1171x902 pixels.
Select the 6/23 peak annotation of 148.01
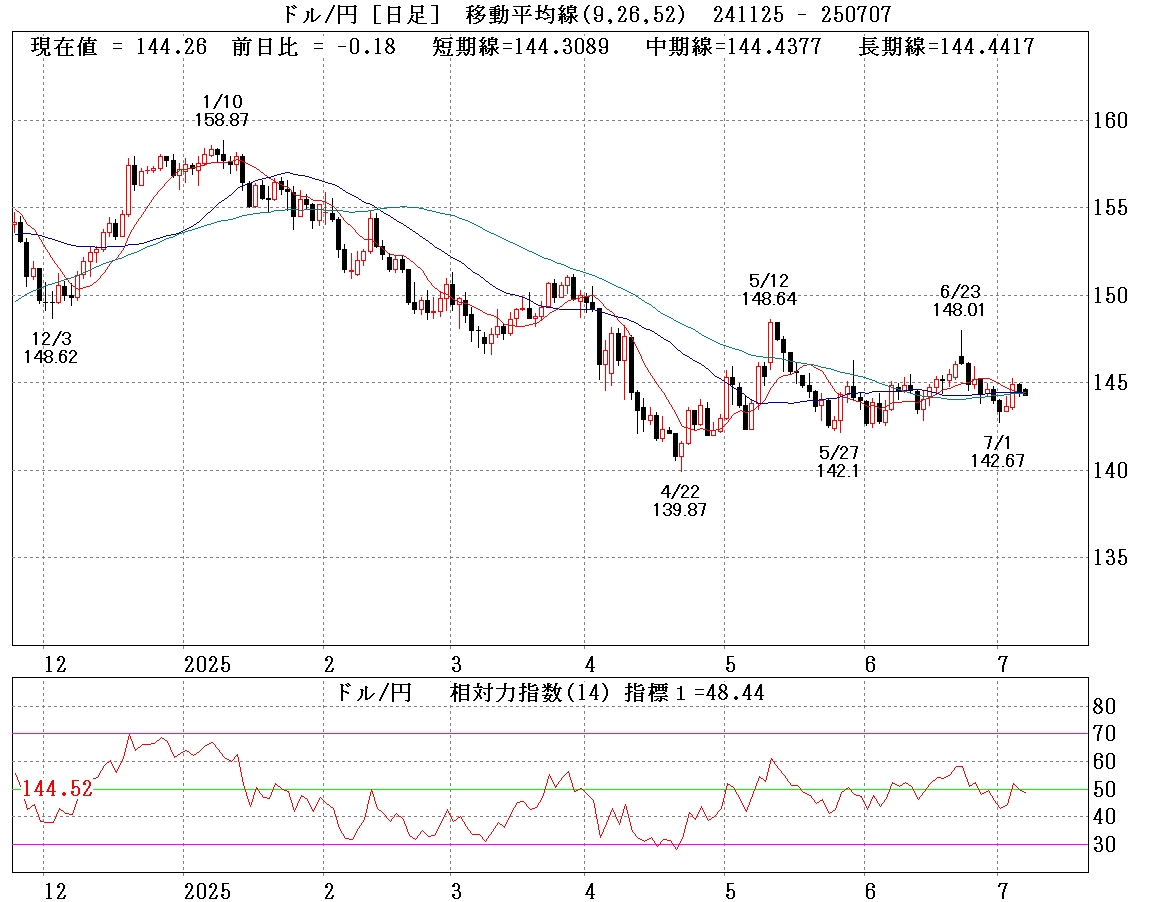[x=960, y=300]
